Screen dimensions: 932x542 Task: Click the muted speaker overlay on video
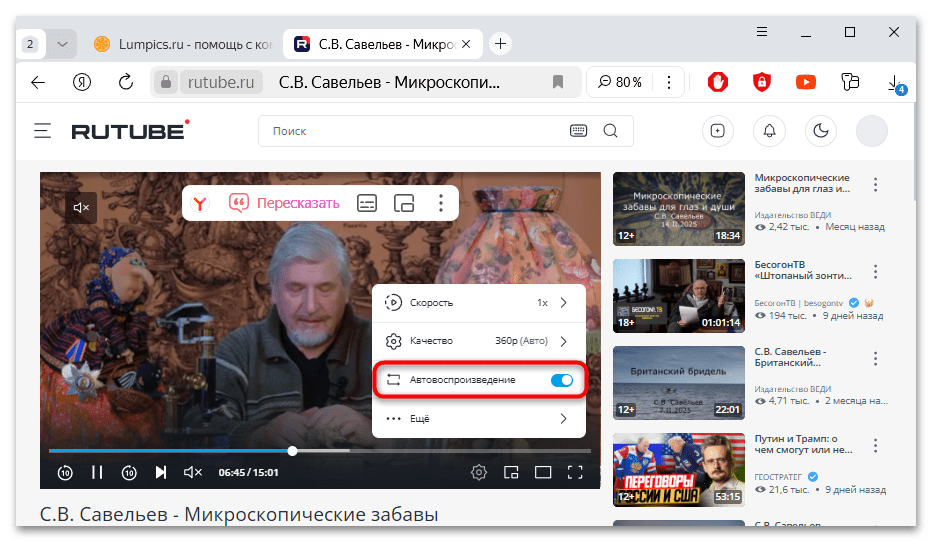81,207
